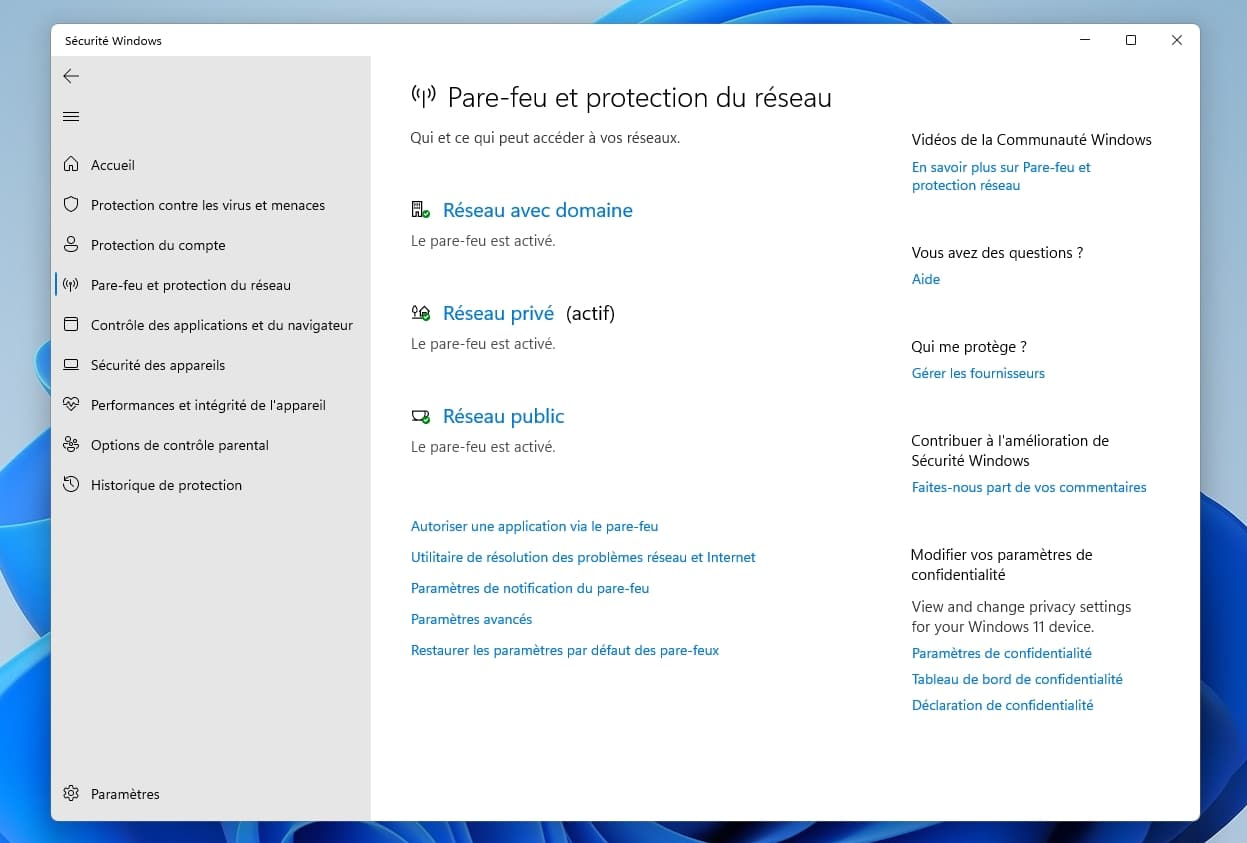
Task: Click Vidéos de la Communauté Windows heading
Action: point(1031,140)
